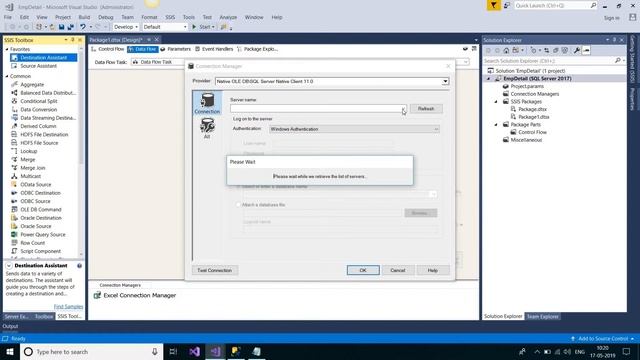Open Data Flow Task dropdown
This screenshot has height=360, width=640.
pos(466,62)
